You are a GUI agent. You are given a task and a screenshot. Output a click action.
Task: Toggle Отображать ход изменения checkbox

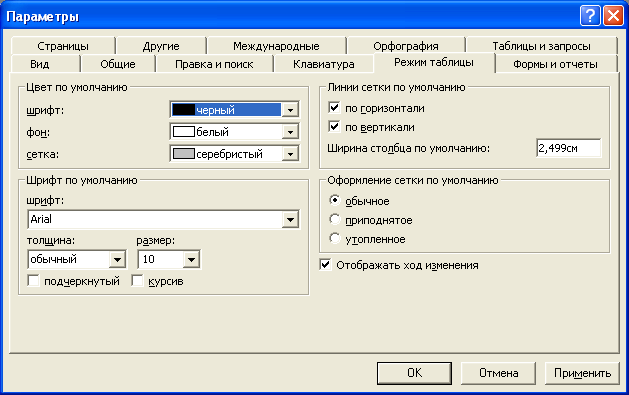pyautogui.click(x=325, y=265)
